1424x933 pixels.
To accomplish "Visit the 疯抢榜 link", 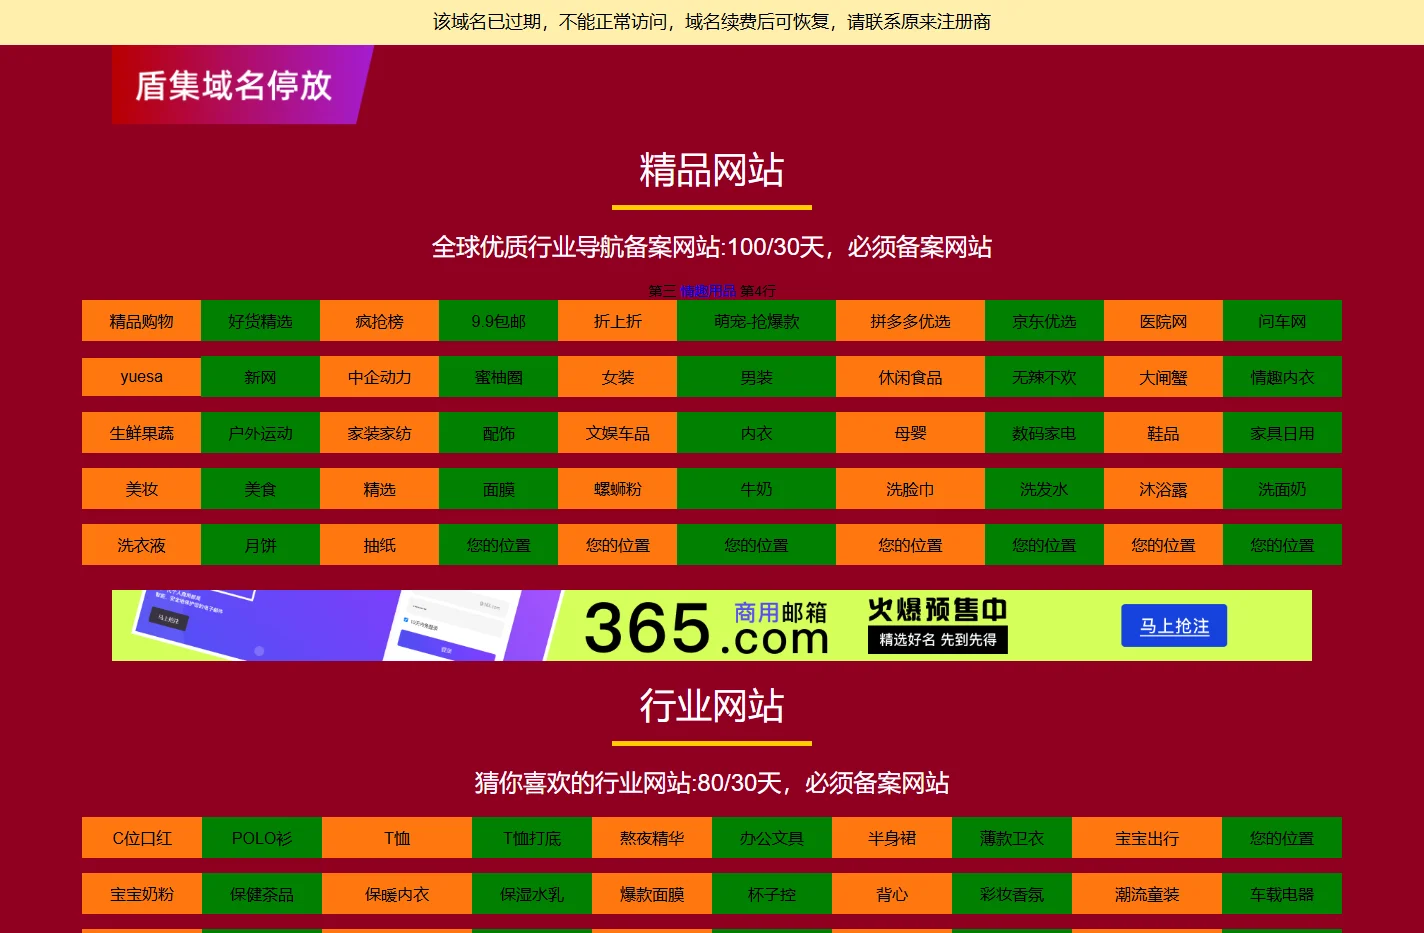I will (379, 321).
